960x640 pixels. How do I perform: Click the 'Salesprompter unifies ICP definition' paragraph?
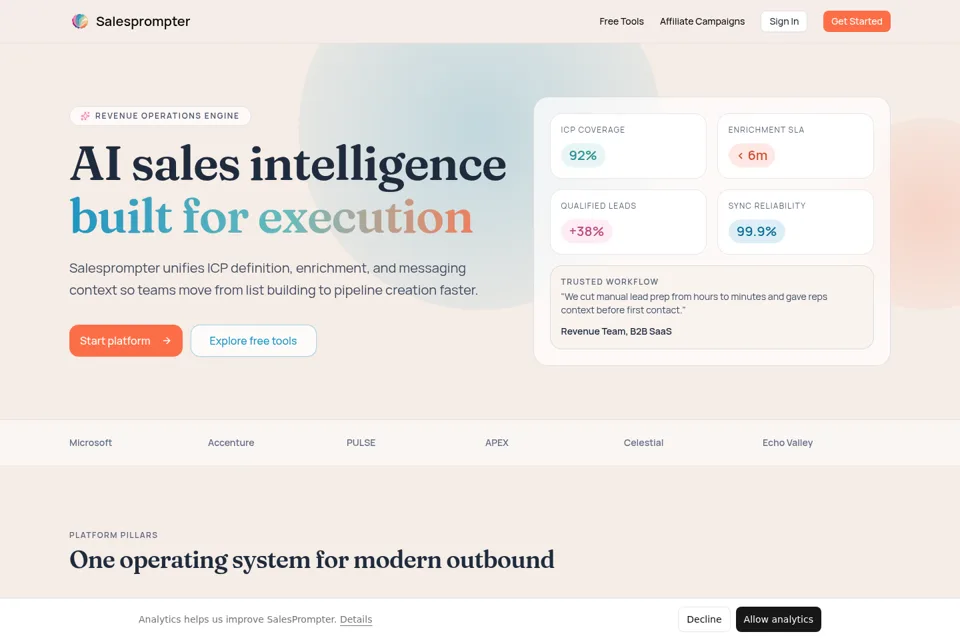click(x=274, y=279)
